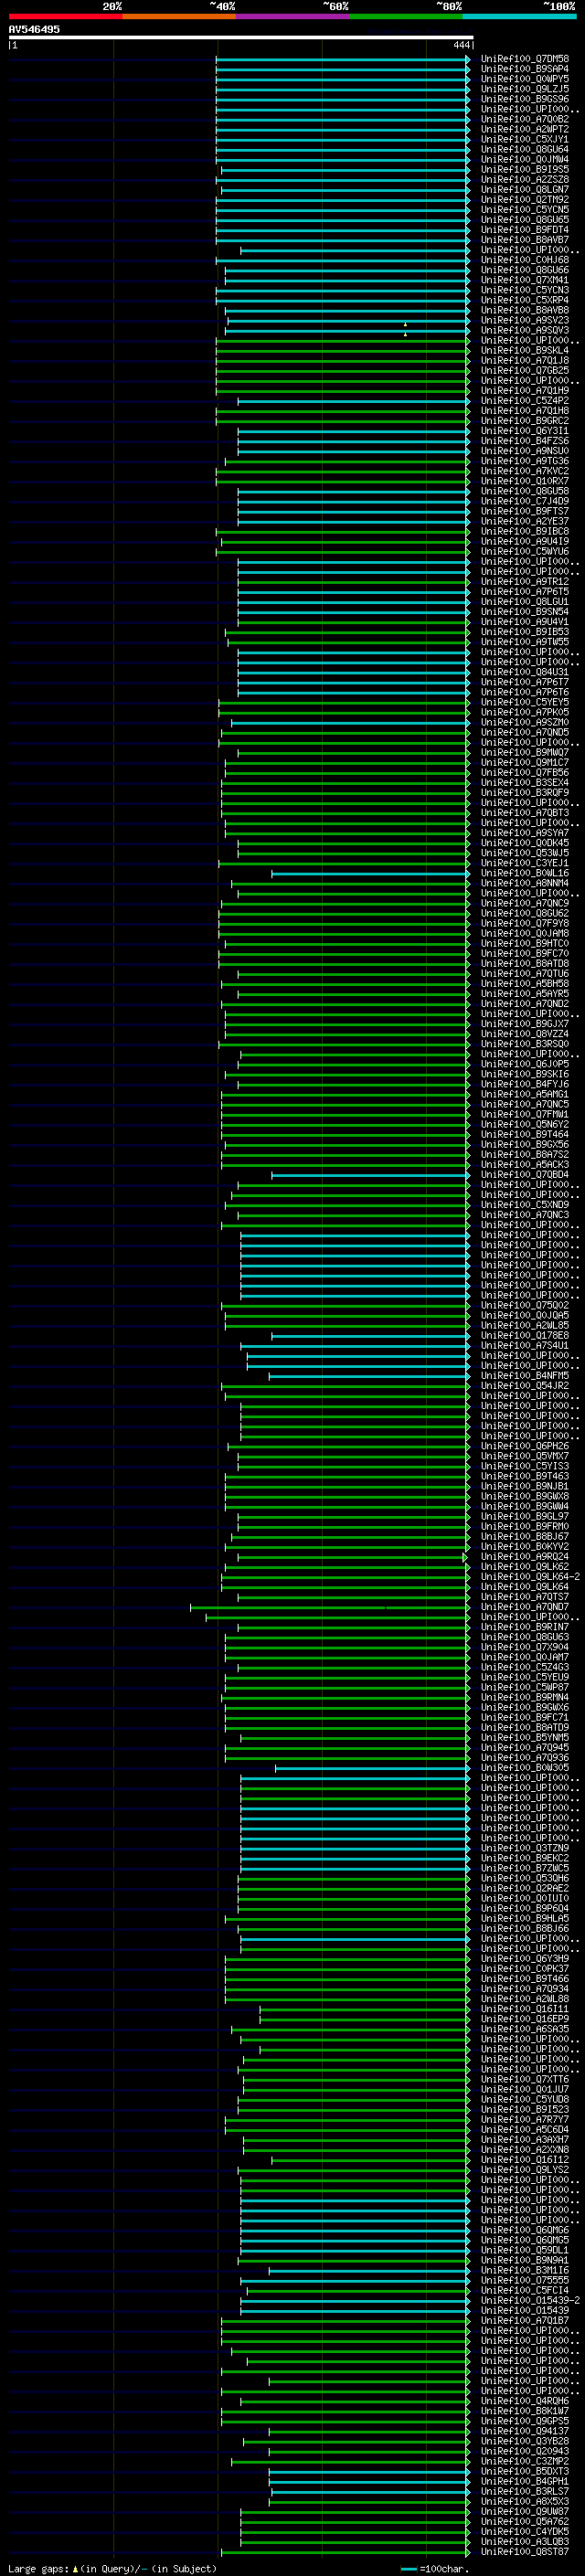Open hit UniRef100_B9GS96
The image size is (585, 2576).
tap(525, 99)
